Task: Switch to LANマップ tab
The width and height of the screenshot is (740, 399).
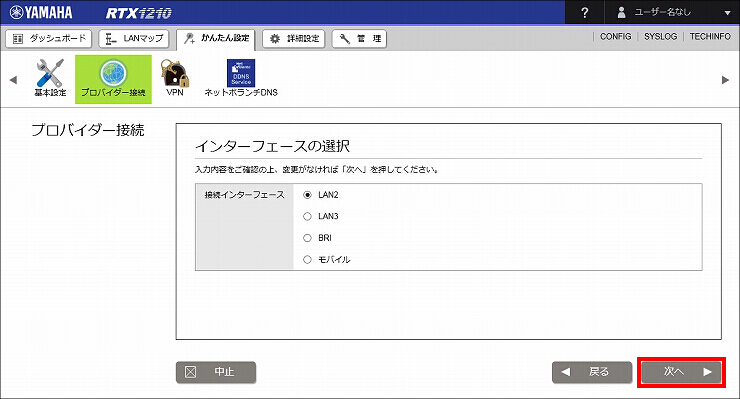Action: coord(134,39)
